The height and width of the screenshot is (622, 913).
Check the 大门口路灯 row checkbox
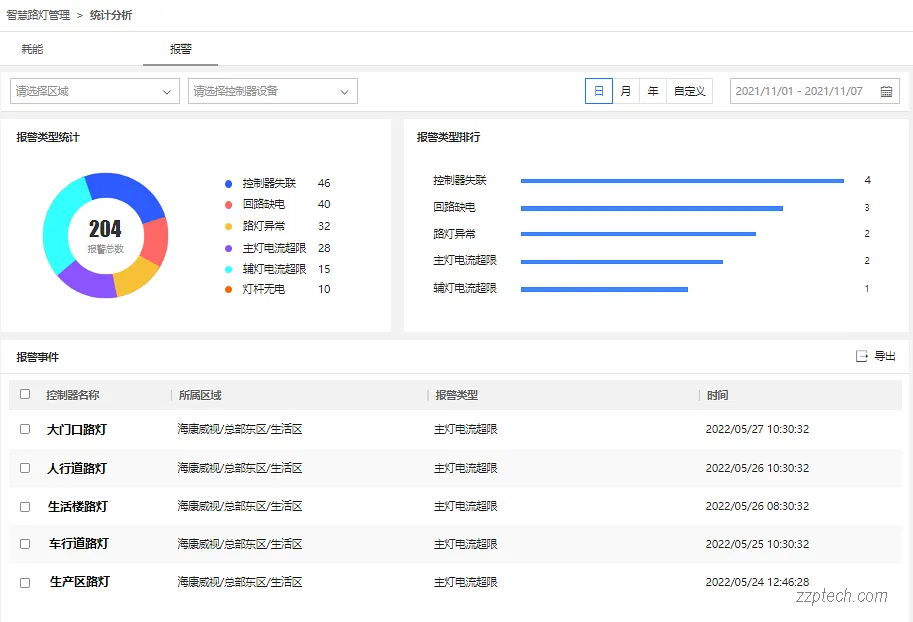click(x=25, y=430)
